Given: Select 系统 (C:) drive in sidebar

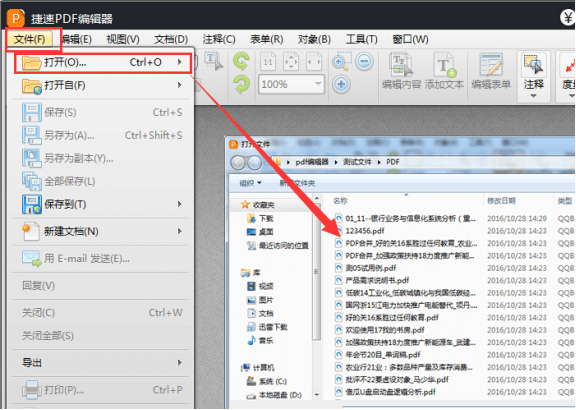Looking at the screenshot, I should 267,381.
